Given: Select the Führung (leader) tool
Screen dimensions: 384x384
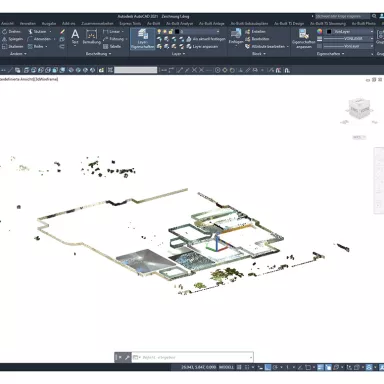Looking at the screenshot, I should click(x=114, y=39).
